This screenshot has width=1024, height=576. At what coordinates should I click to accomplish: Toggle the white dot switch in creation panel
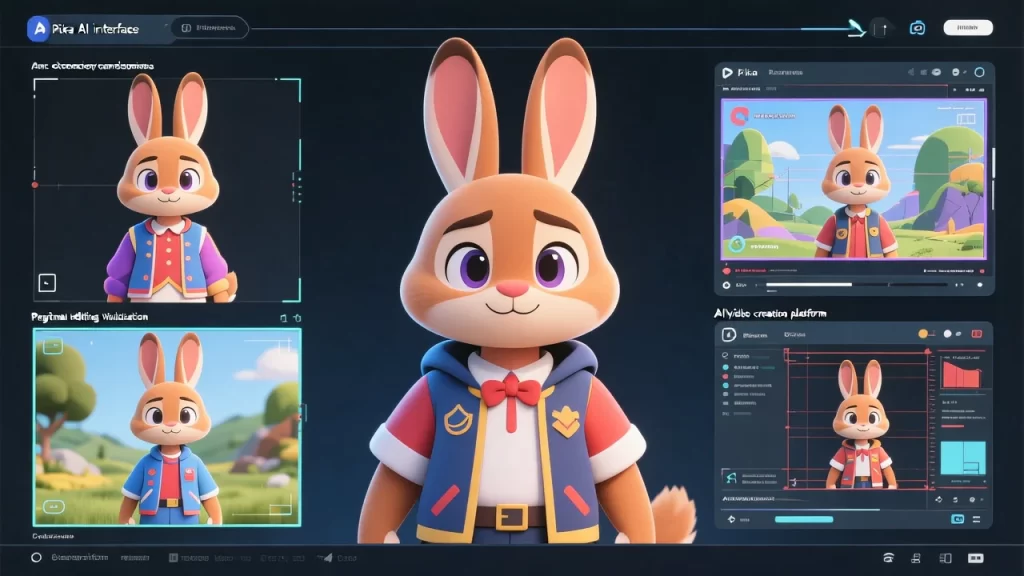pyautogui.click(x=945, y=333)
